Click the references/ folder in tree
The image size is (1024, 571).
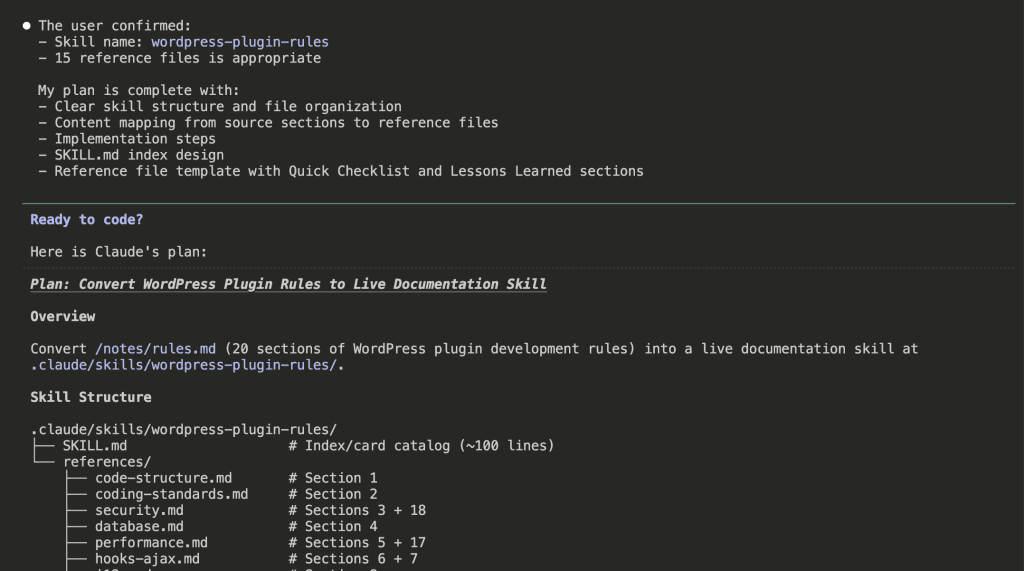click(x=106, y=462)
